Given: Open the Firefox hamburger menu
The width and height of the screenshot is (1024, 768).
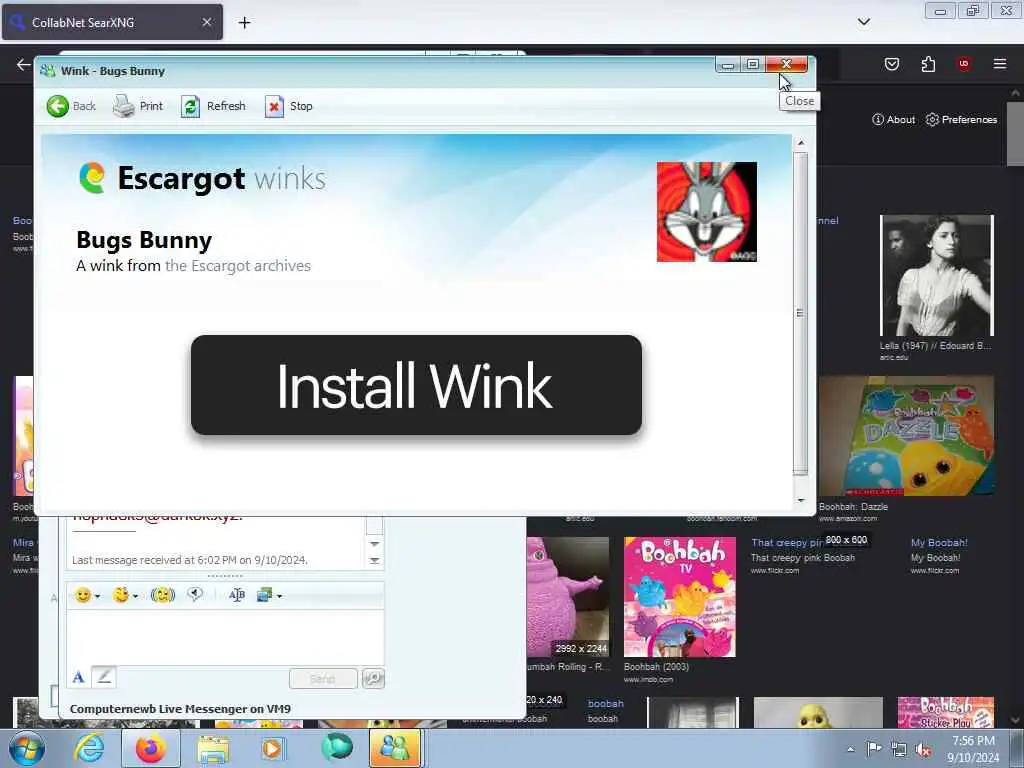Looking at the screenshot, I should click(1000, 64).
